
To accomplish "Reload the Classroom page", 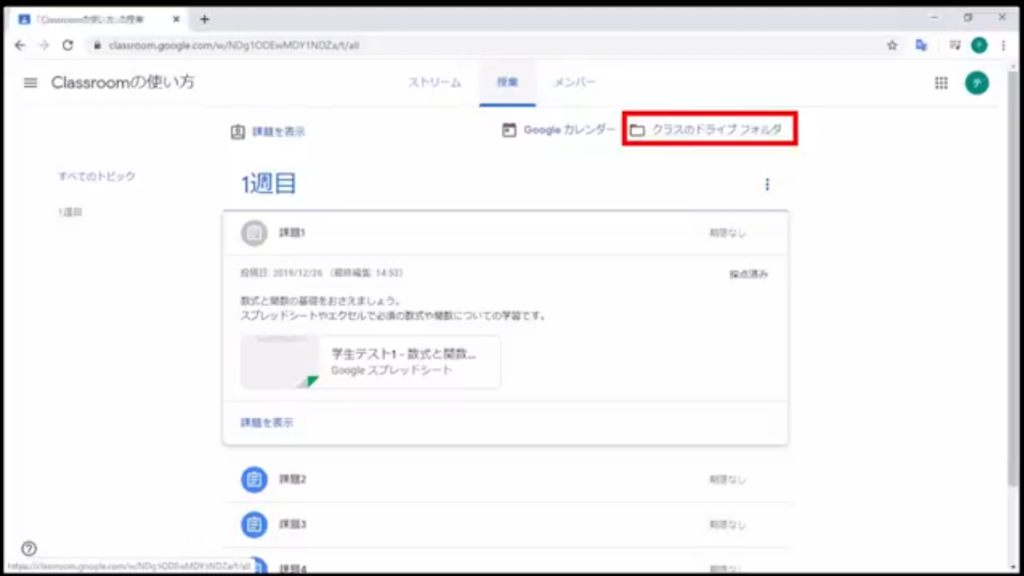I will [68, 45].
